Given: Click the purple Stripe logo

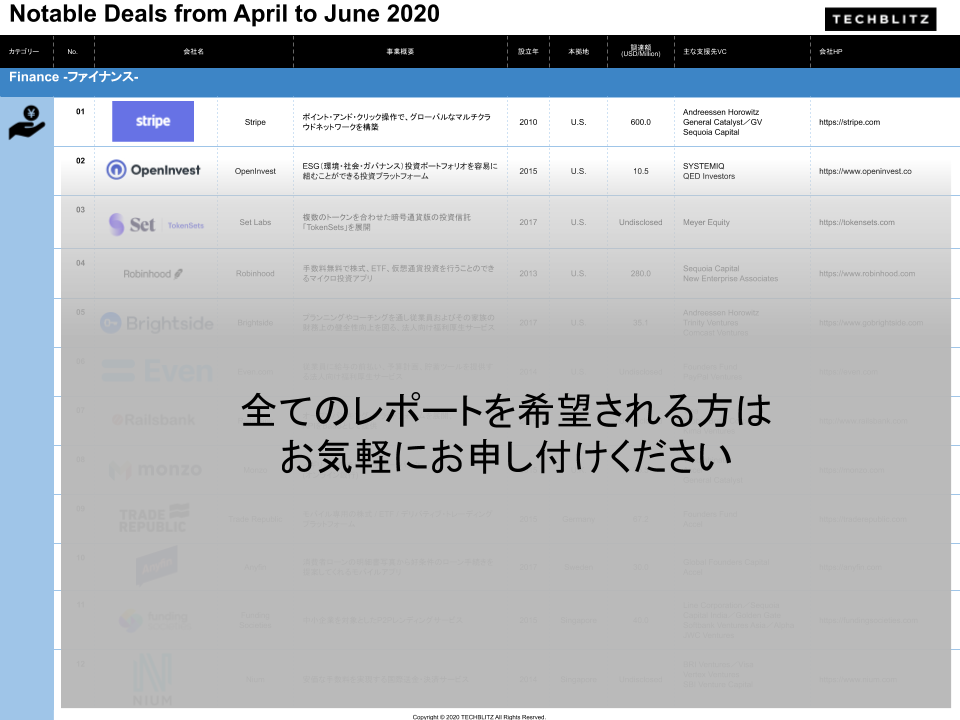Looking at the screenshot, I should (x=153, y=121).
